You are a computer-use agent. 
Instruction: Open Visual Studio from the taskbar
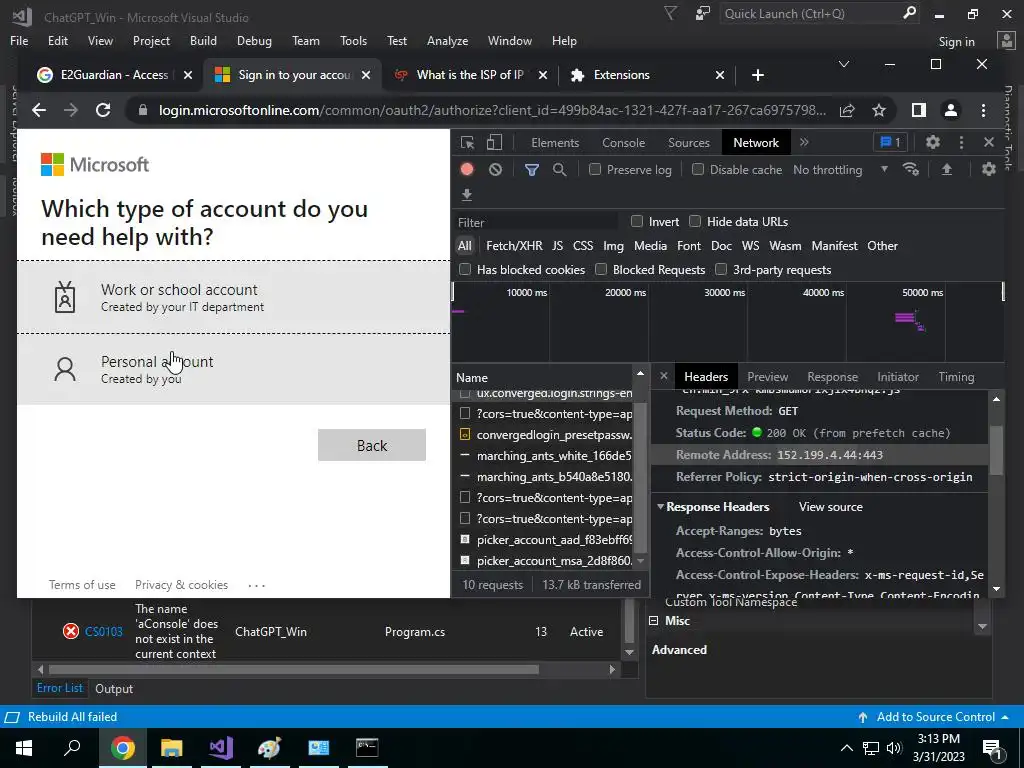pyautogui.click(x=221, y=748)
